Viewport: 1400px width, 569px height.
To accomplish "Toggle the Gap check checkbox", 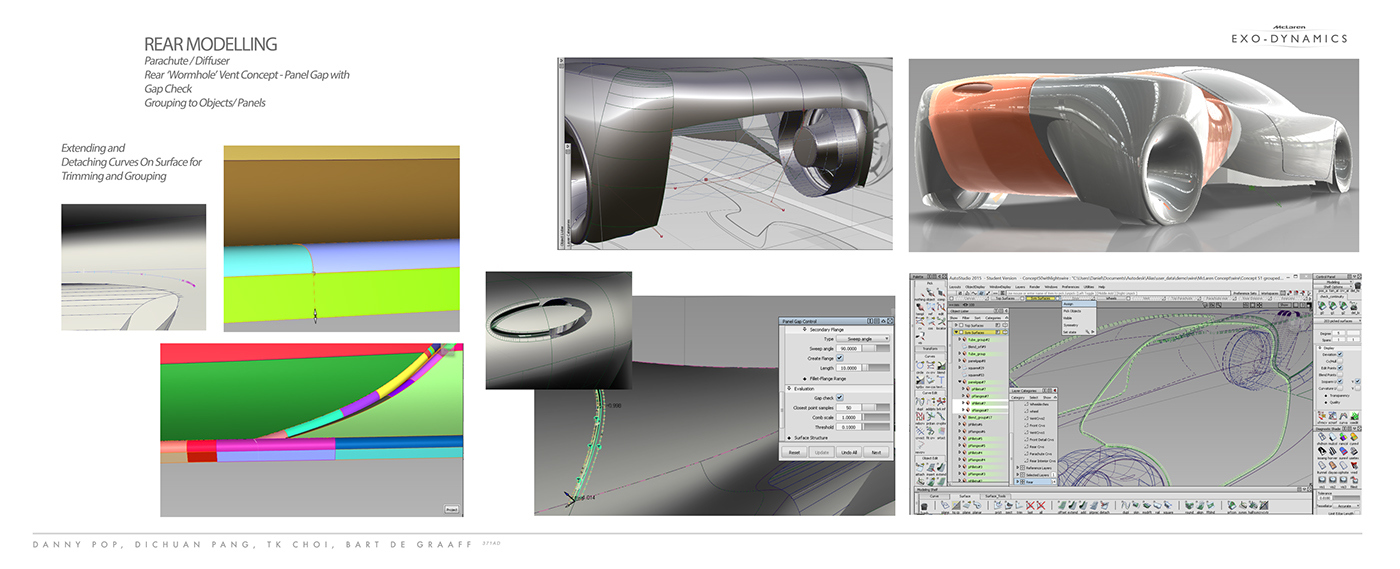I will pyautogui.click(x=839, y=397).
